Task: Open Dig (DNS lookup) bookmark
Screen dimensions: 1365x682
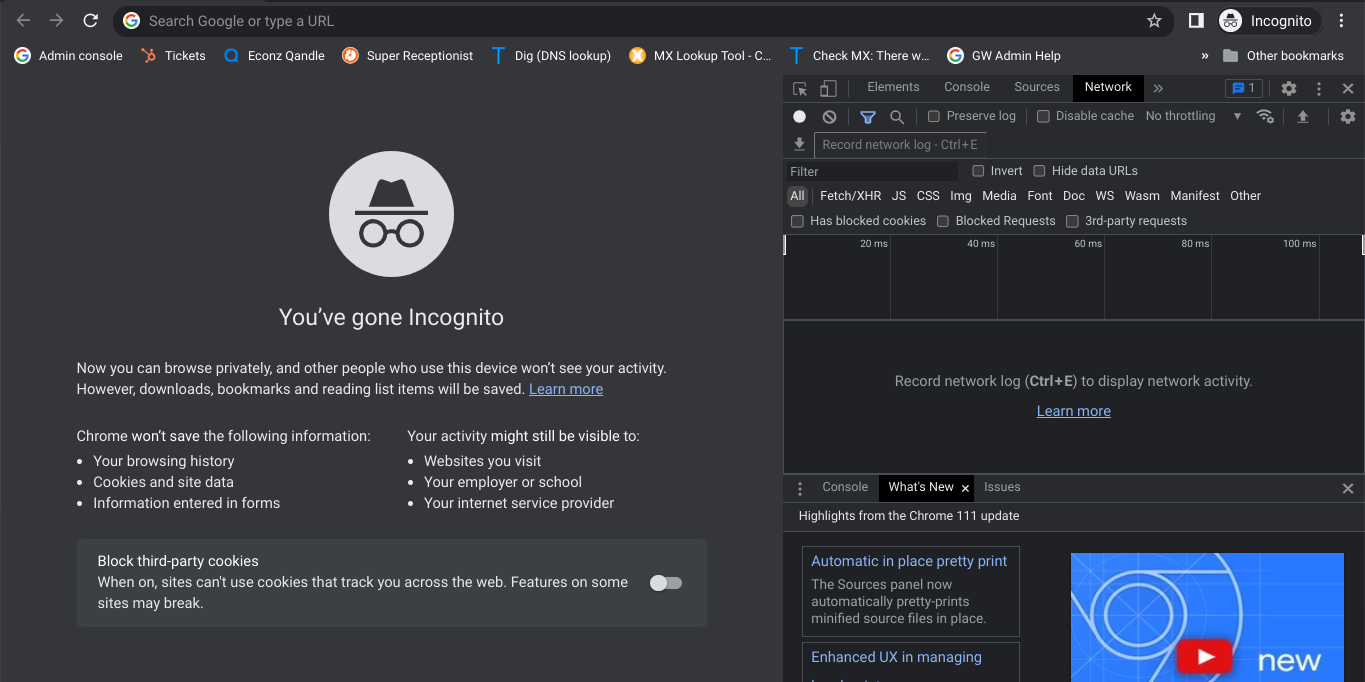Action: [x=550, y=56]
